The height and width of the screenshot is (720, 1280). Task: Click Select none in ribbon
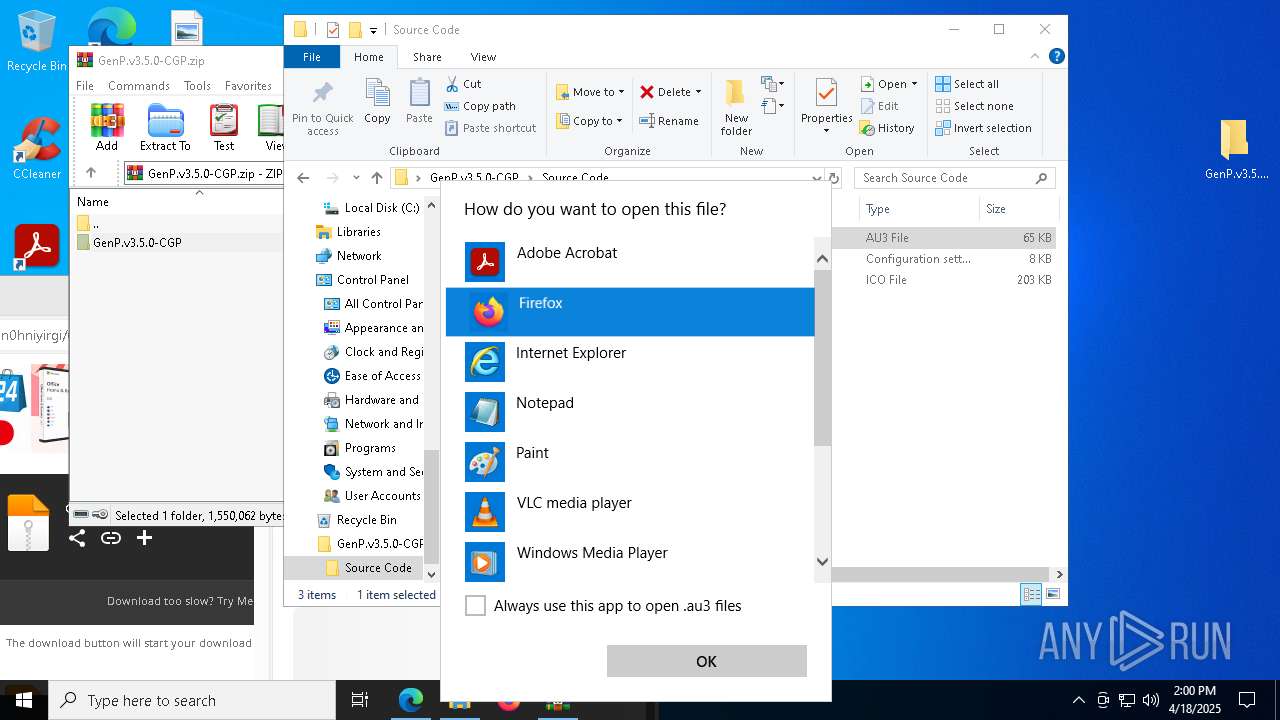point(974,106)
